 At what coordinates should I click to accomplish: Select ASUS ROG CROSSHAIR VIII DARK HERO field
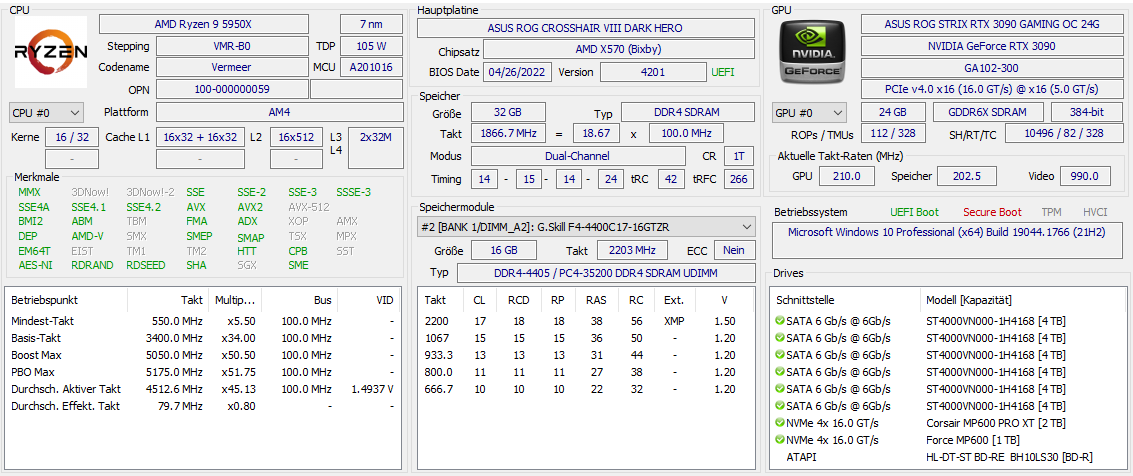click(x=585, y=28)
